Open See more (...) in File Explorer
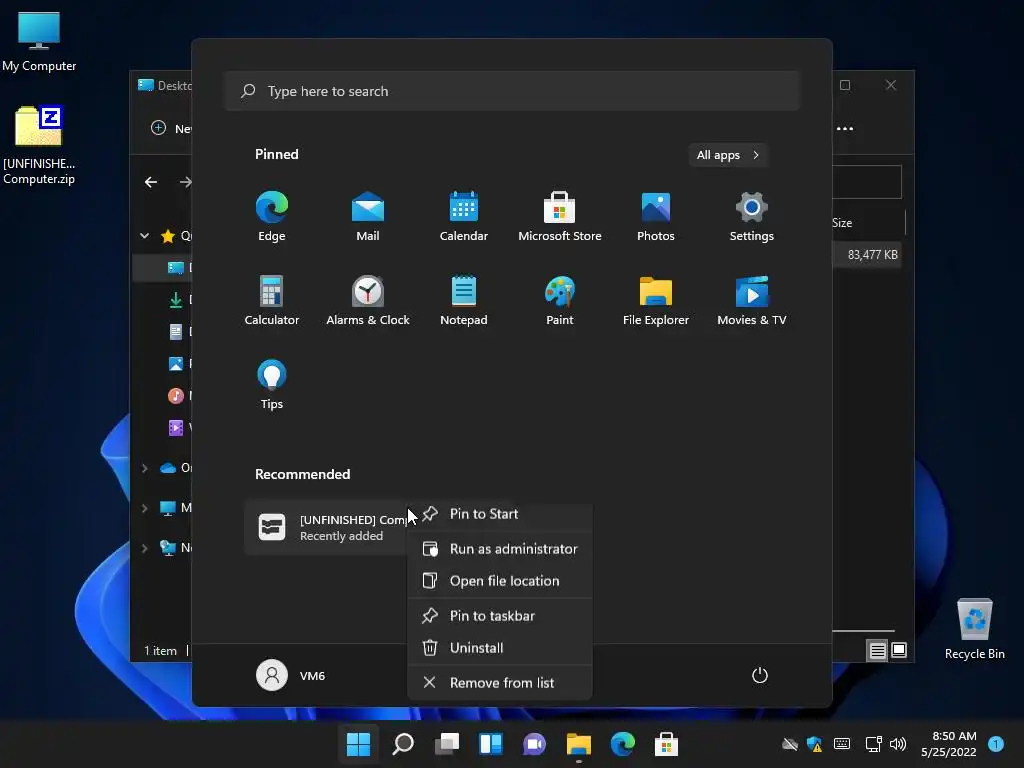Image resolution: width=1024 pixels, height=768 pixels. [844, 129]
